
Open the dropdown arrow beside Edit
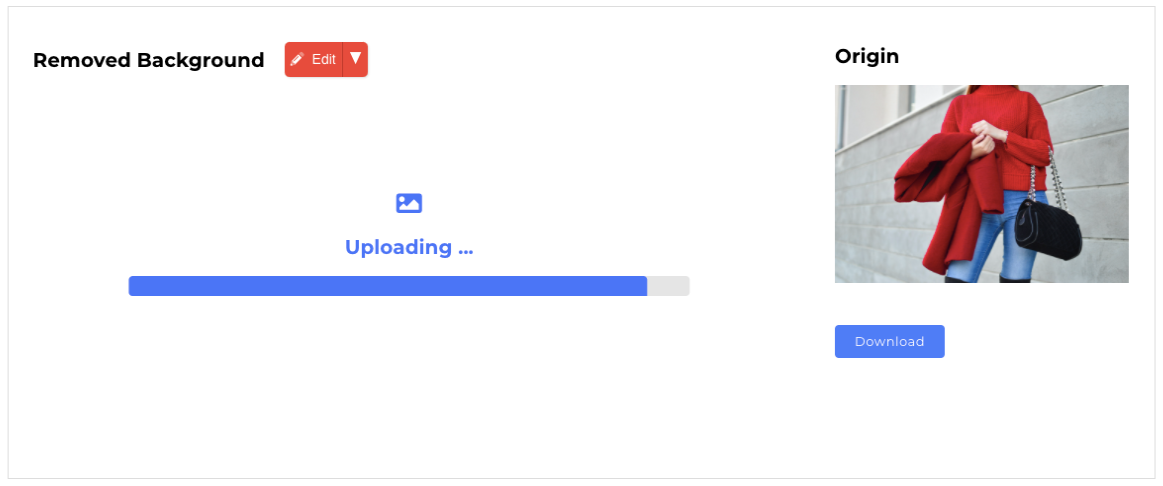point(355,59)
